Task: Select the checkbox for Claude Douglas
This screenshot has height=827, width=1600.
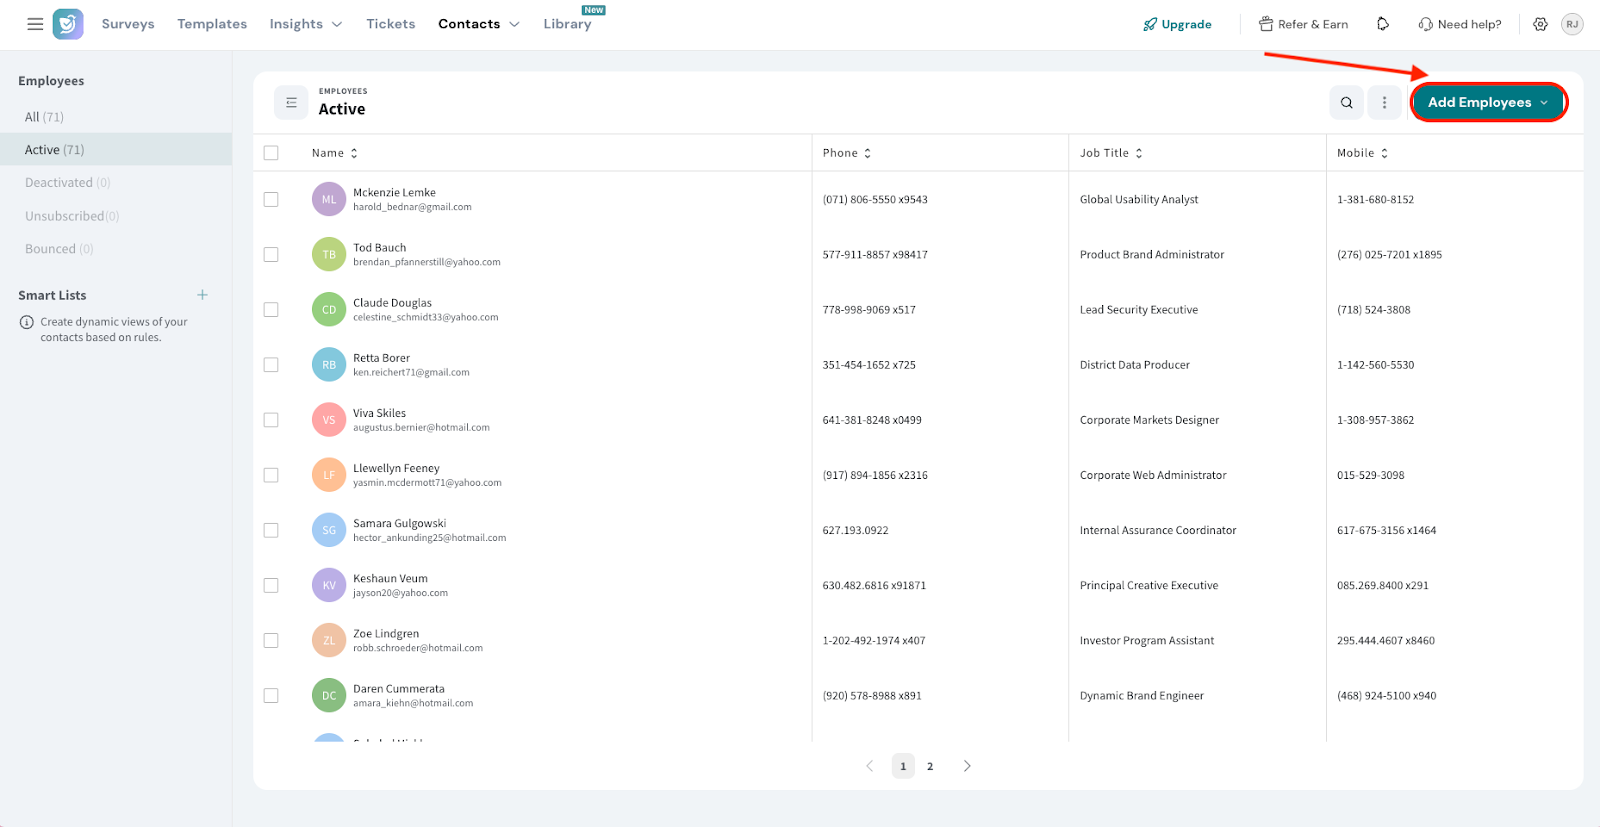Action: (x=271, y=310)
